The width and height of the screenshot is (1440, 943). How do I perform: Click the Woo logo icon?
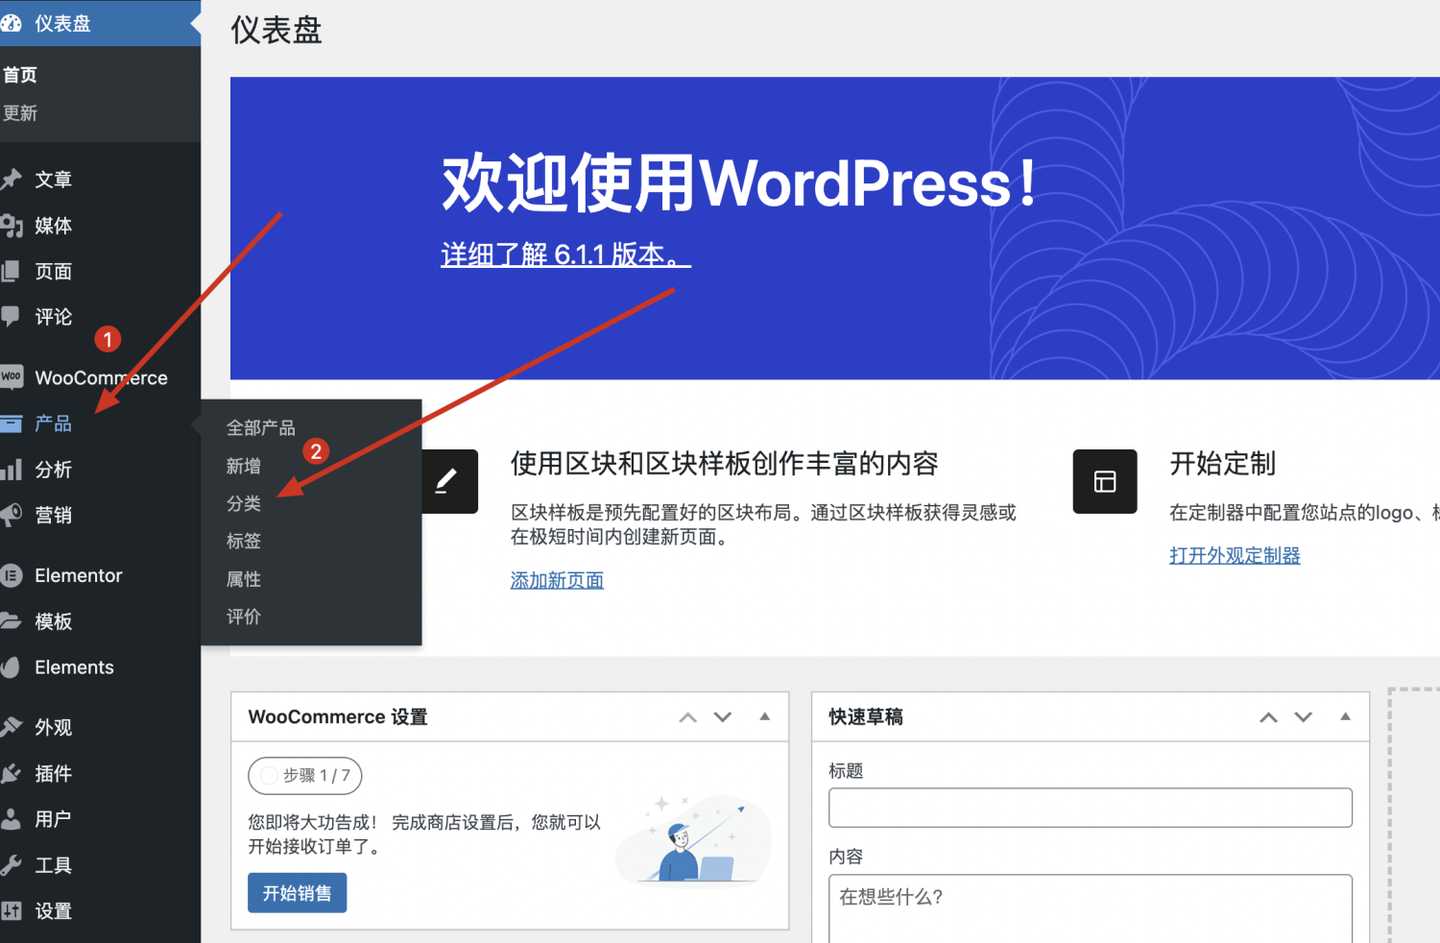point(11,377)
